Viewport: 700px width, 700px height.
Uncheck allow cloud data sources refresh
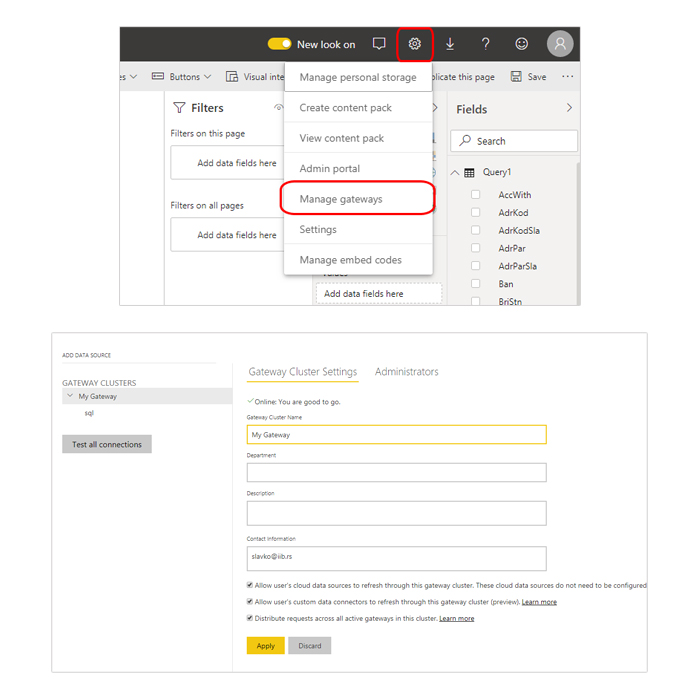click(250, 585)
